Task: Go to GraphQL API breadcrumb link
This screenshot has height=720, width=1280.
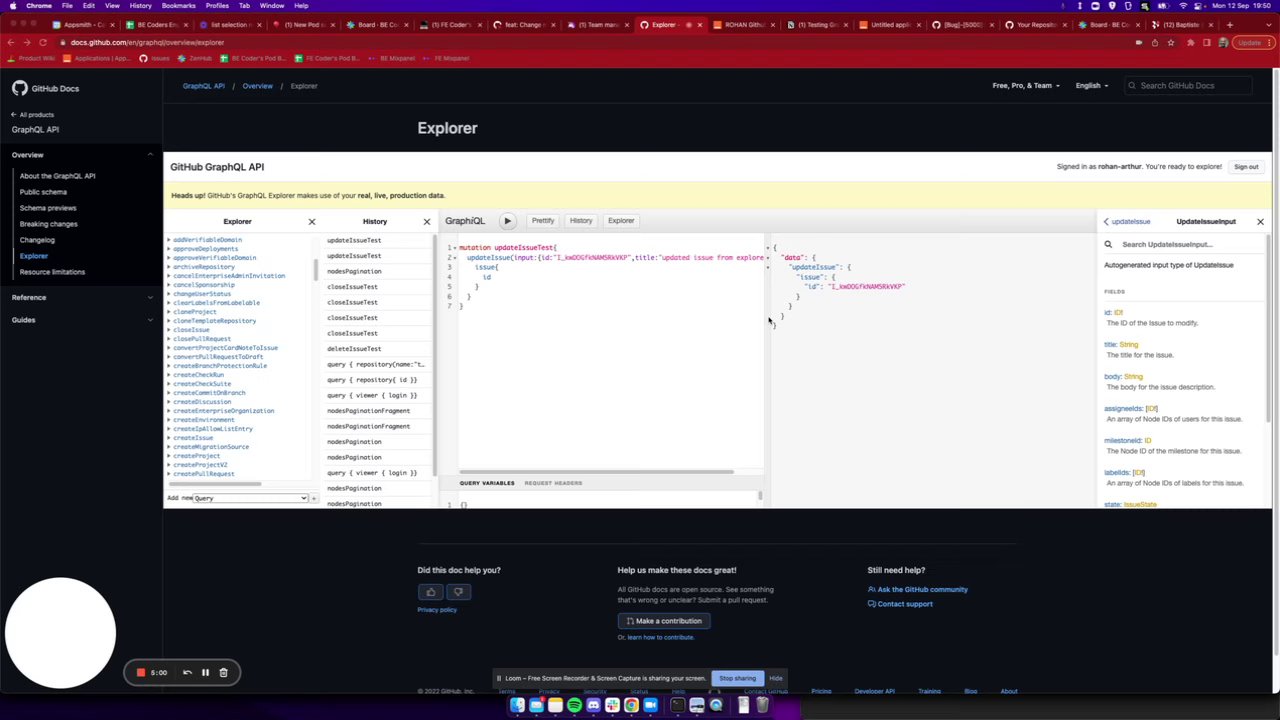Action: 204,86
